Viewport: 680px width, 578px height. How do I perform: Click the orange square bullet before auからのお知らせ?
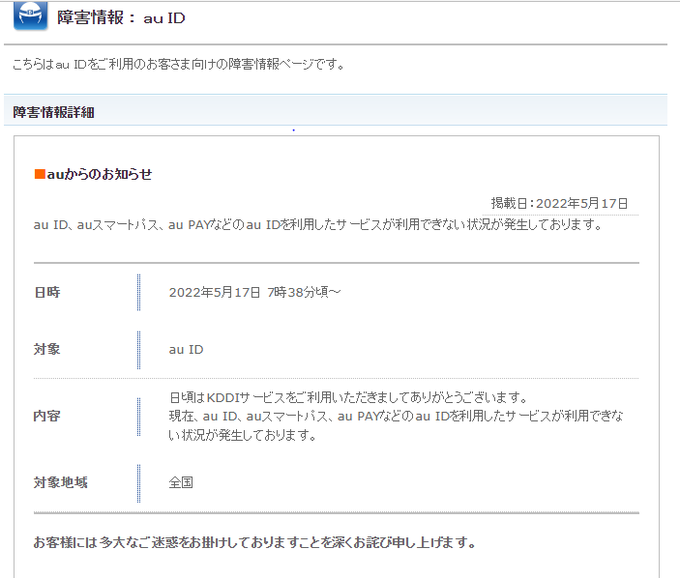point(40,174)
